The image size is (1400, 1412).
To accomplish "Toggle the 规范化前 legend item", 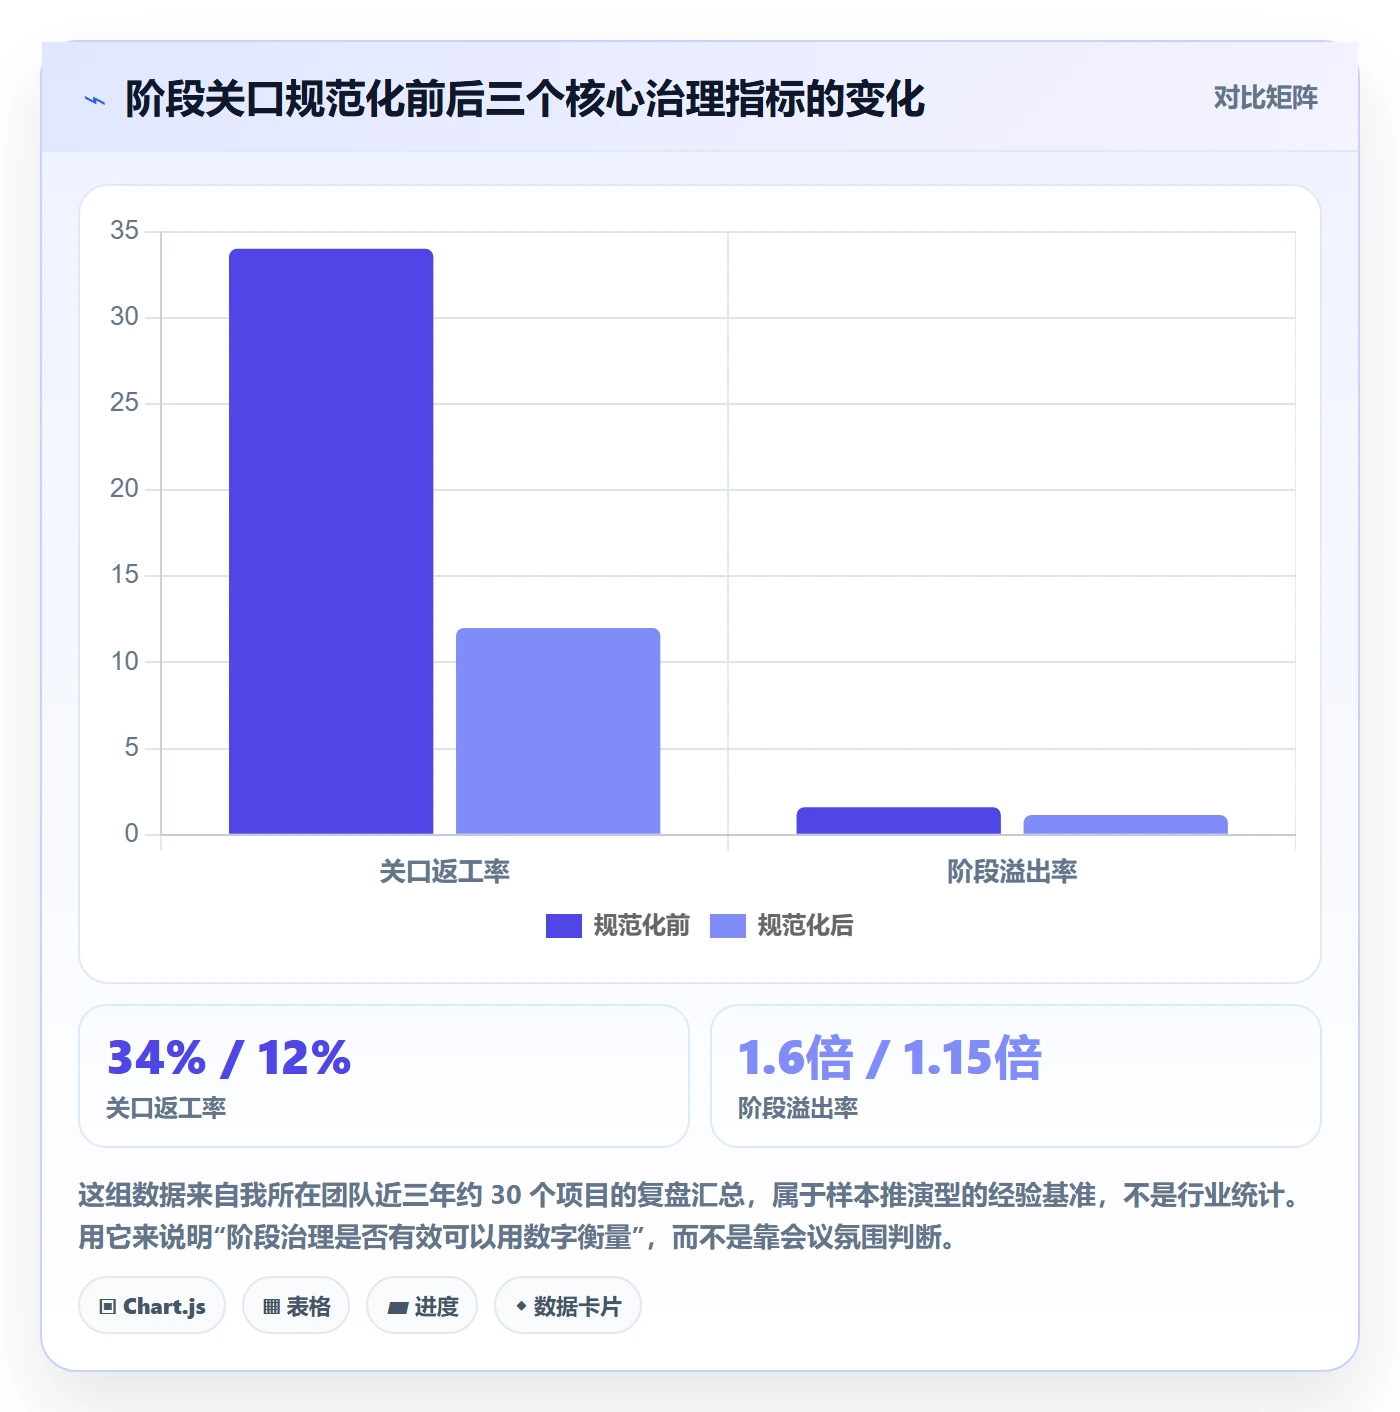I will point(618,926).
